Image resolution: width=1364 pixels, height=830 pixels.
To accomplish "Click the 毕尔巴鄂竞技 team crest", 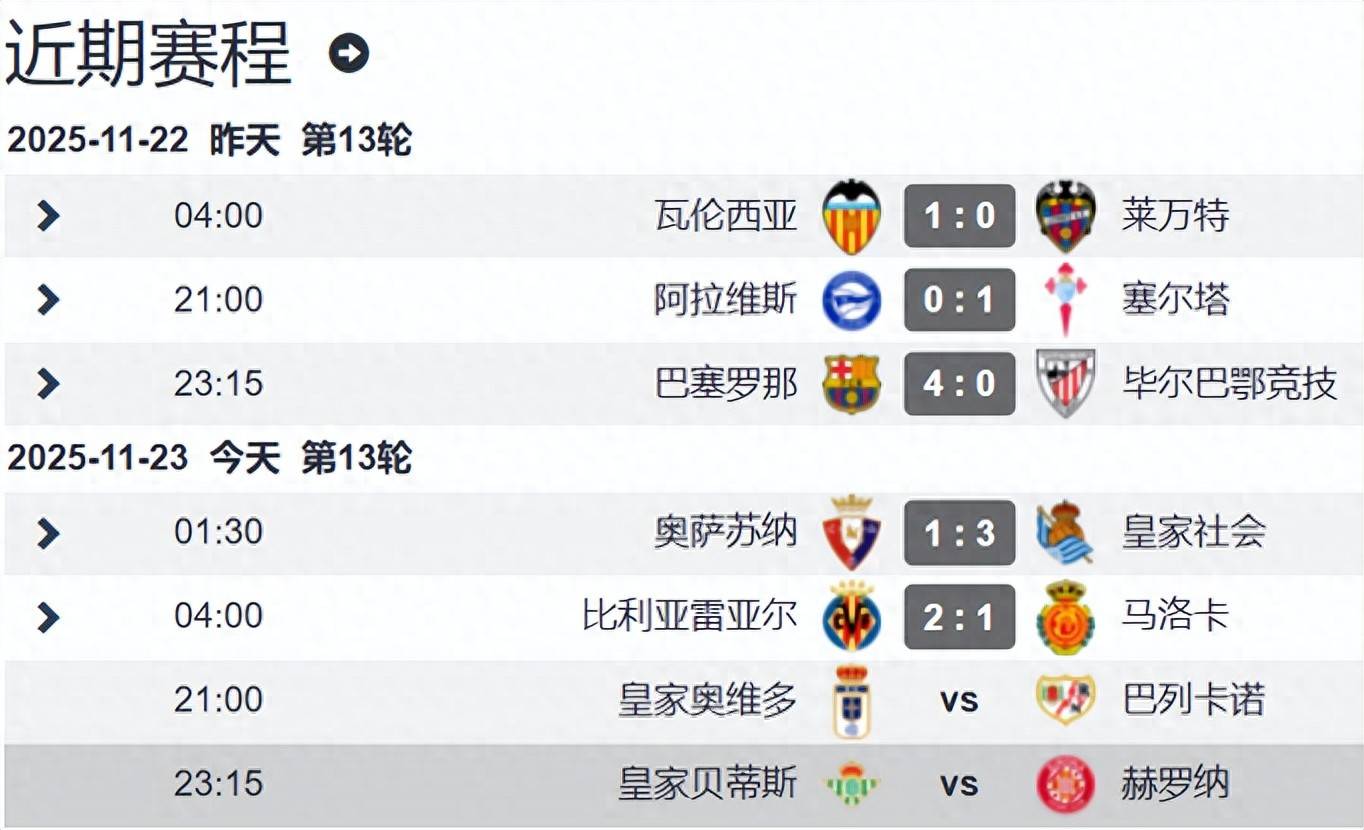I will pyautogui.click(x=1066, y=384).
